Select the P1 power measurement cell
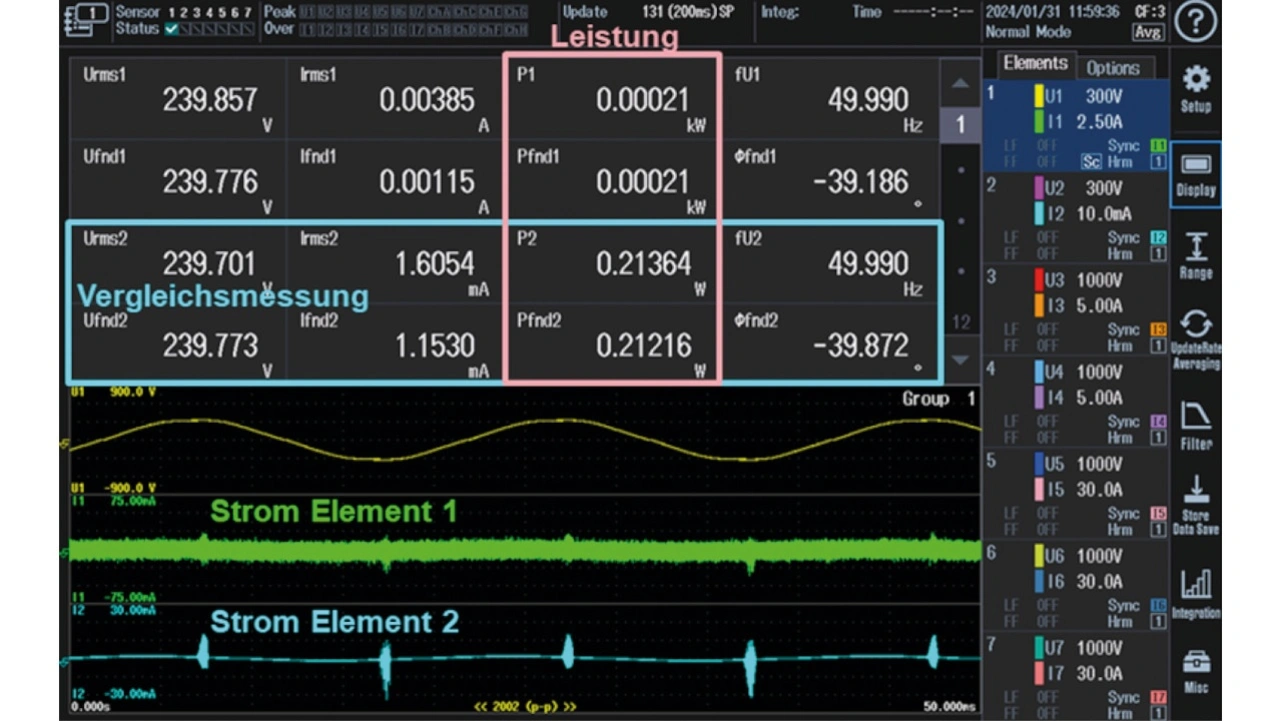Viewport: 1280px width, 721px height. 612,99
